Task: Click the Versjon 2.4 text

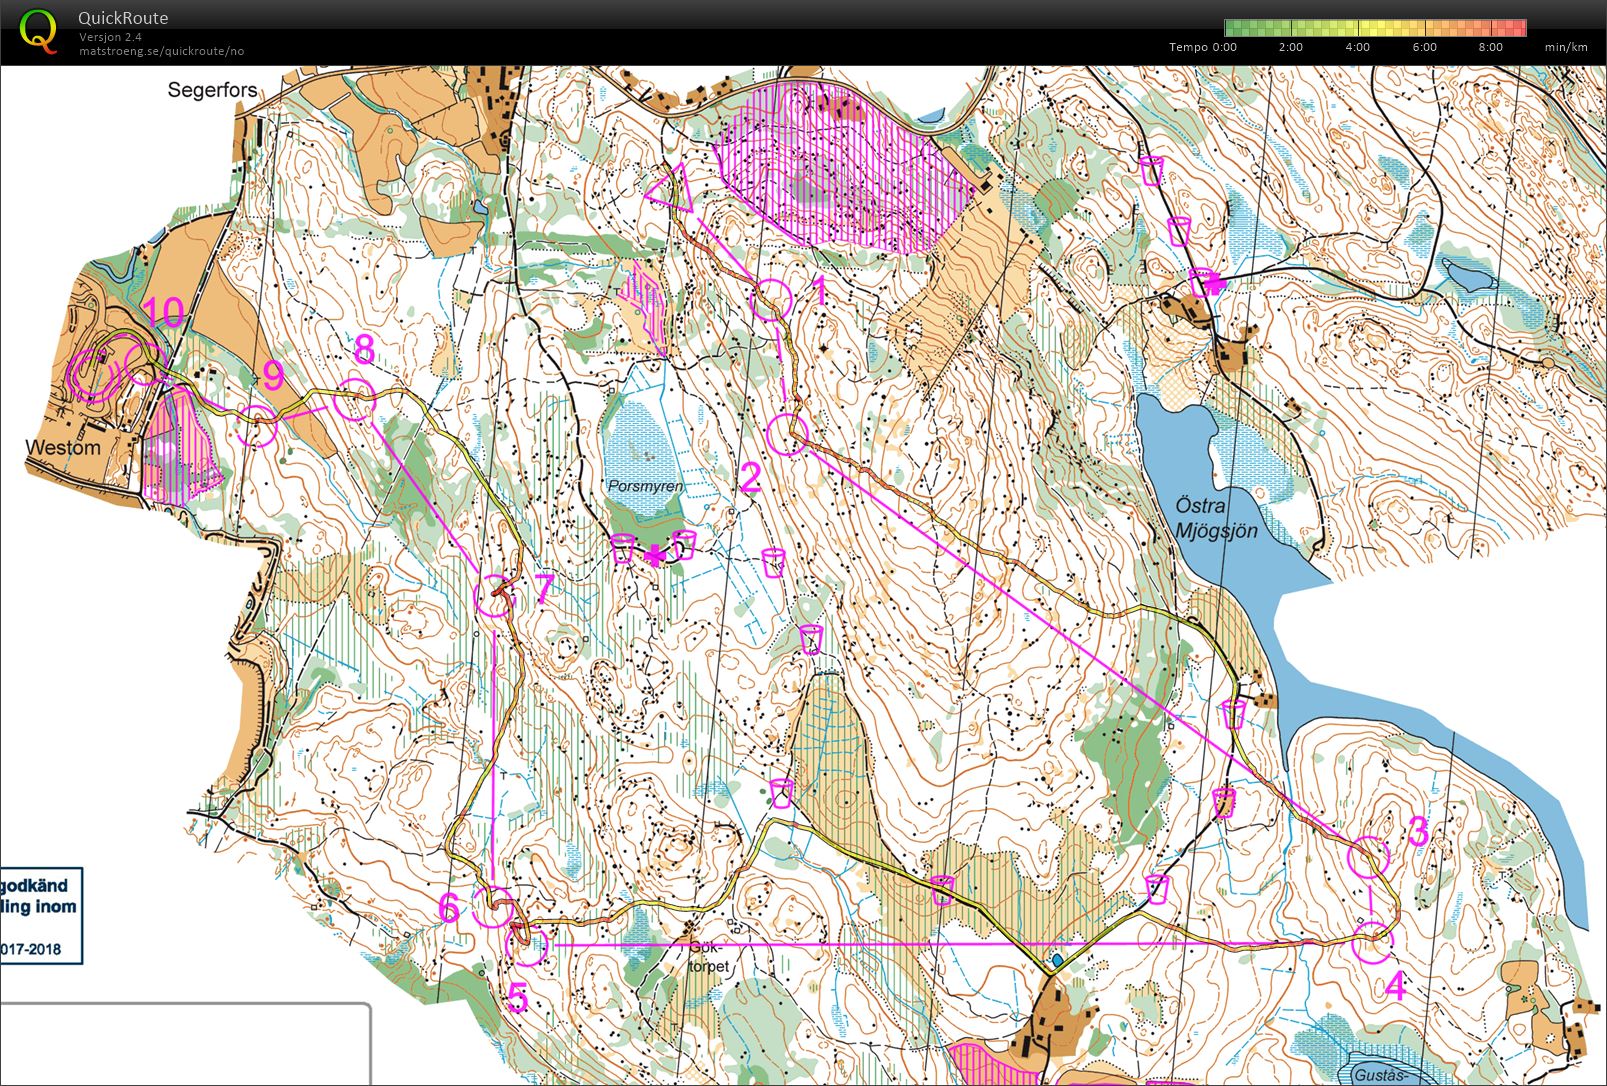Action: (x=110, y=37)
